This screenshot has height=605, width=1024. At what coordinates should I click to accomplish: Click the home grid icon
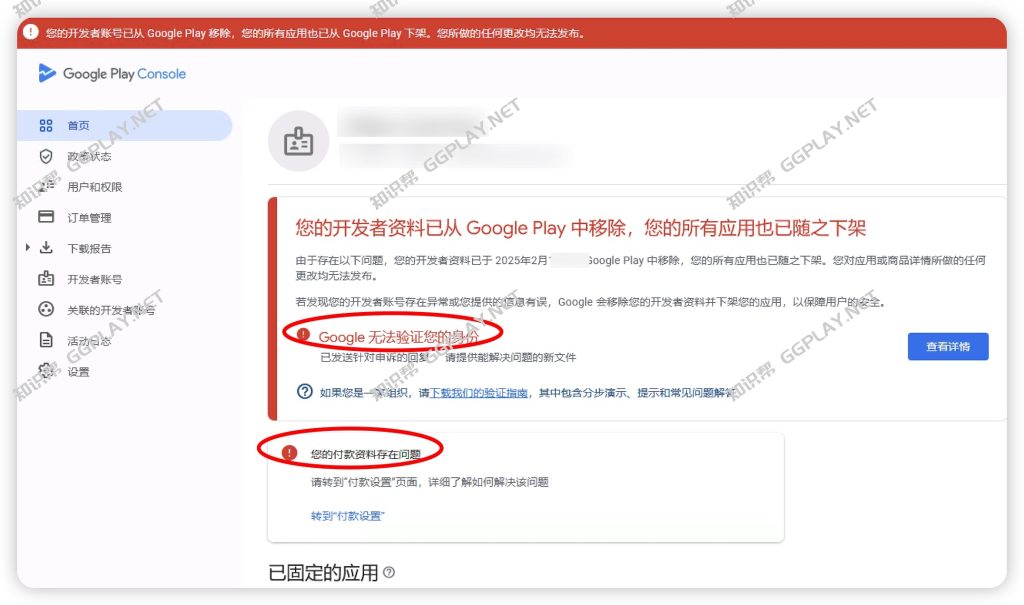click(46, 125)
